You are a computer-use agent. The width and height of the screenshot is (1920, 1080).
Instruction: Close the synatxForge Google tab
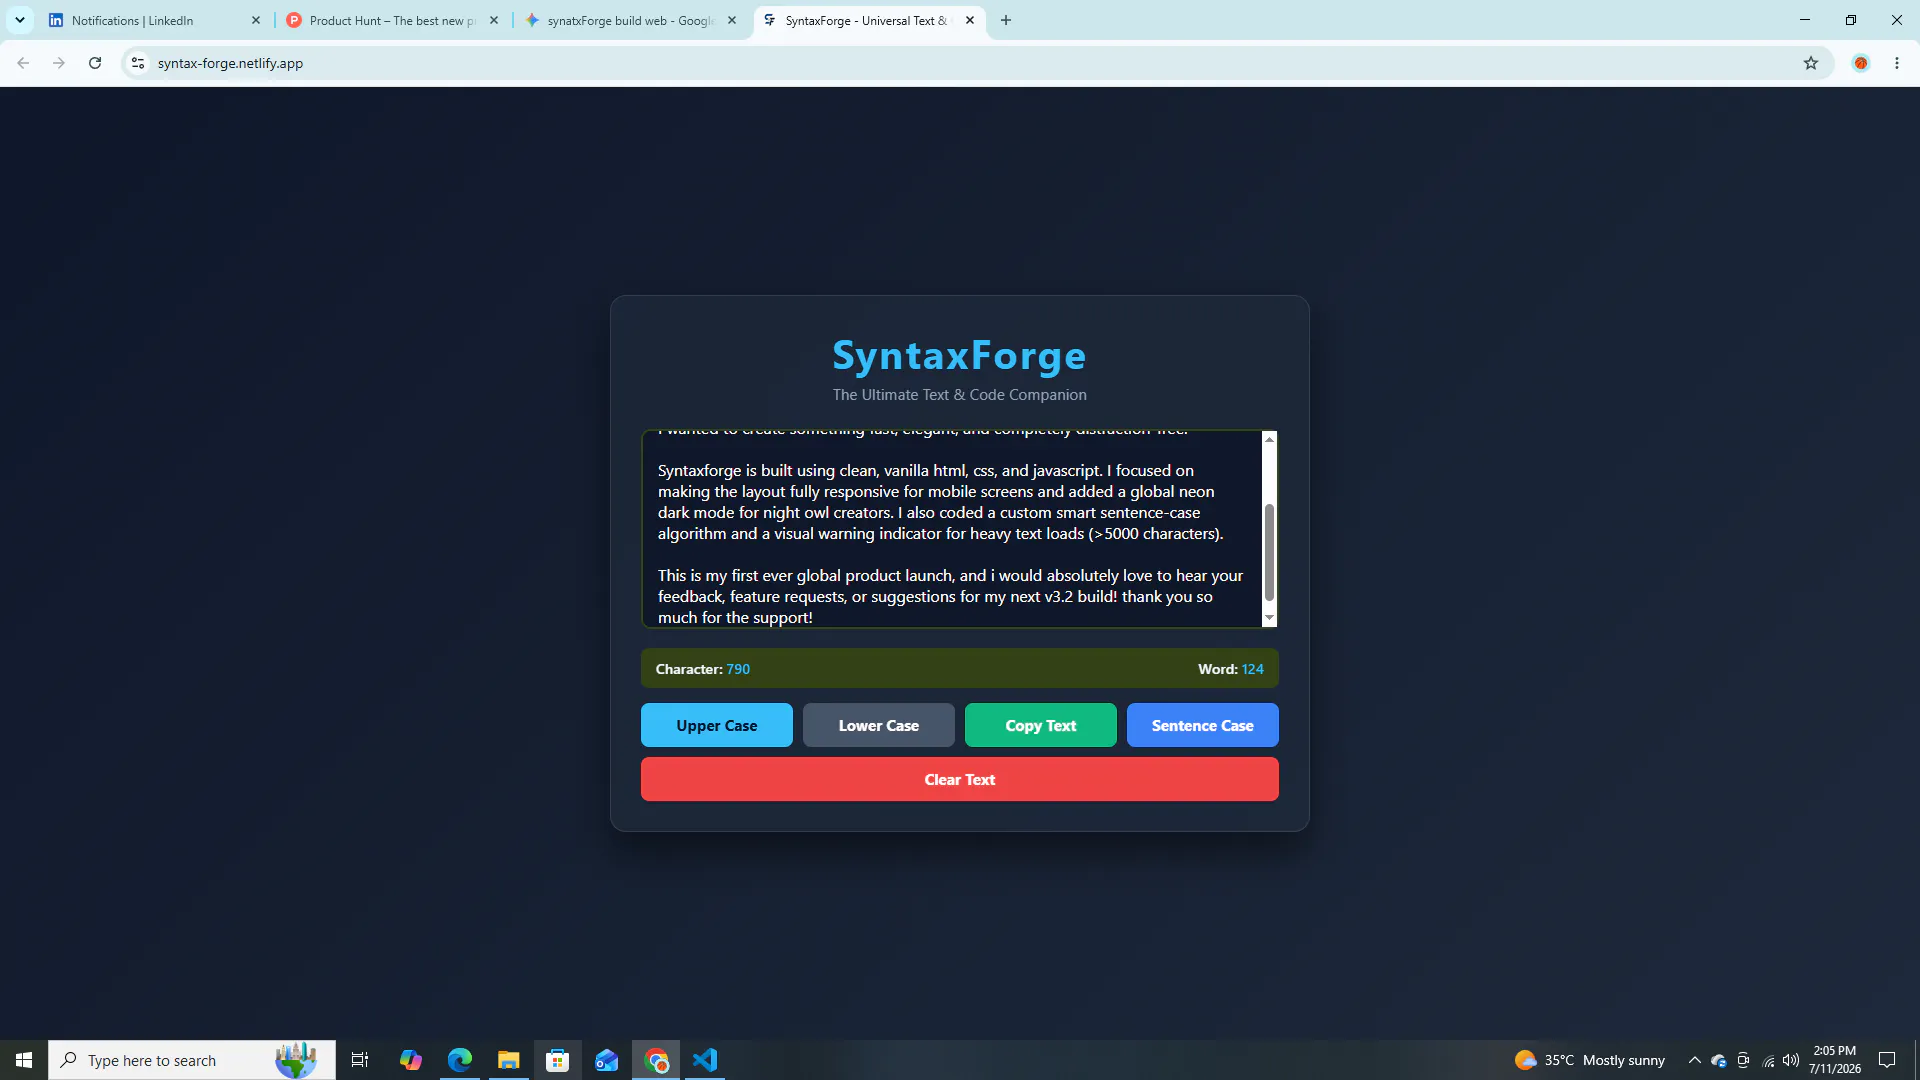tap(732, 20)
